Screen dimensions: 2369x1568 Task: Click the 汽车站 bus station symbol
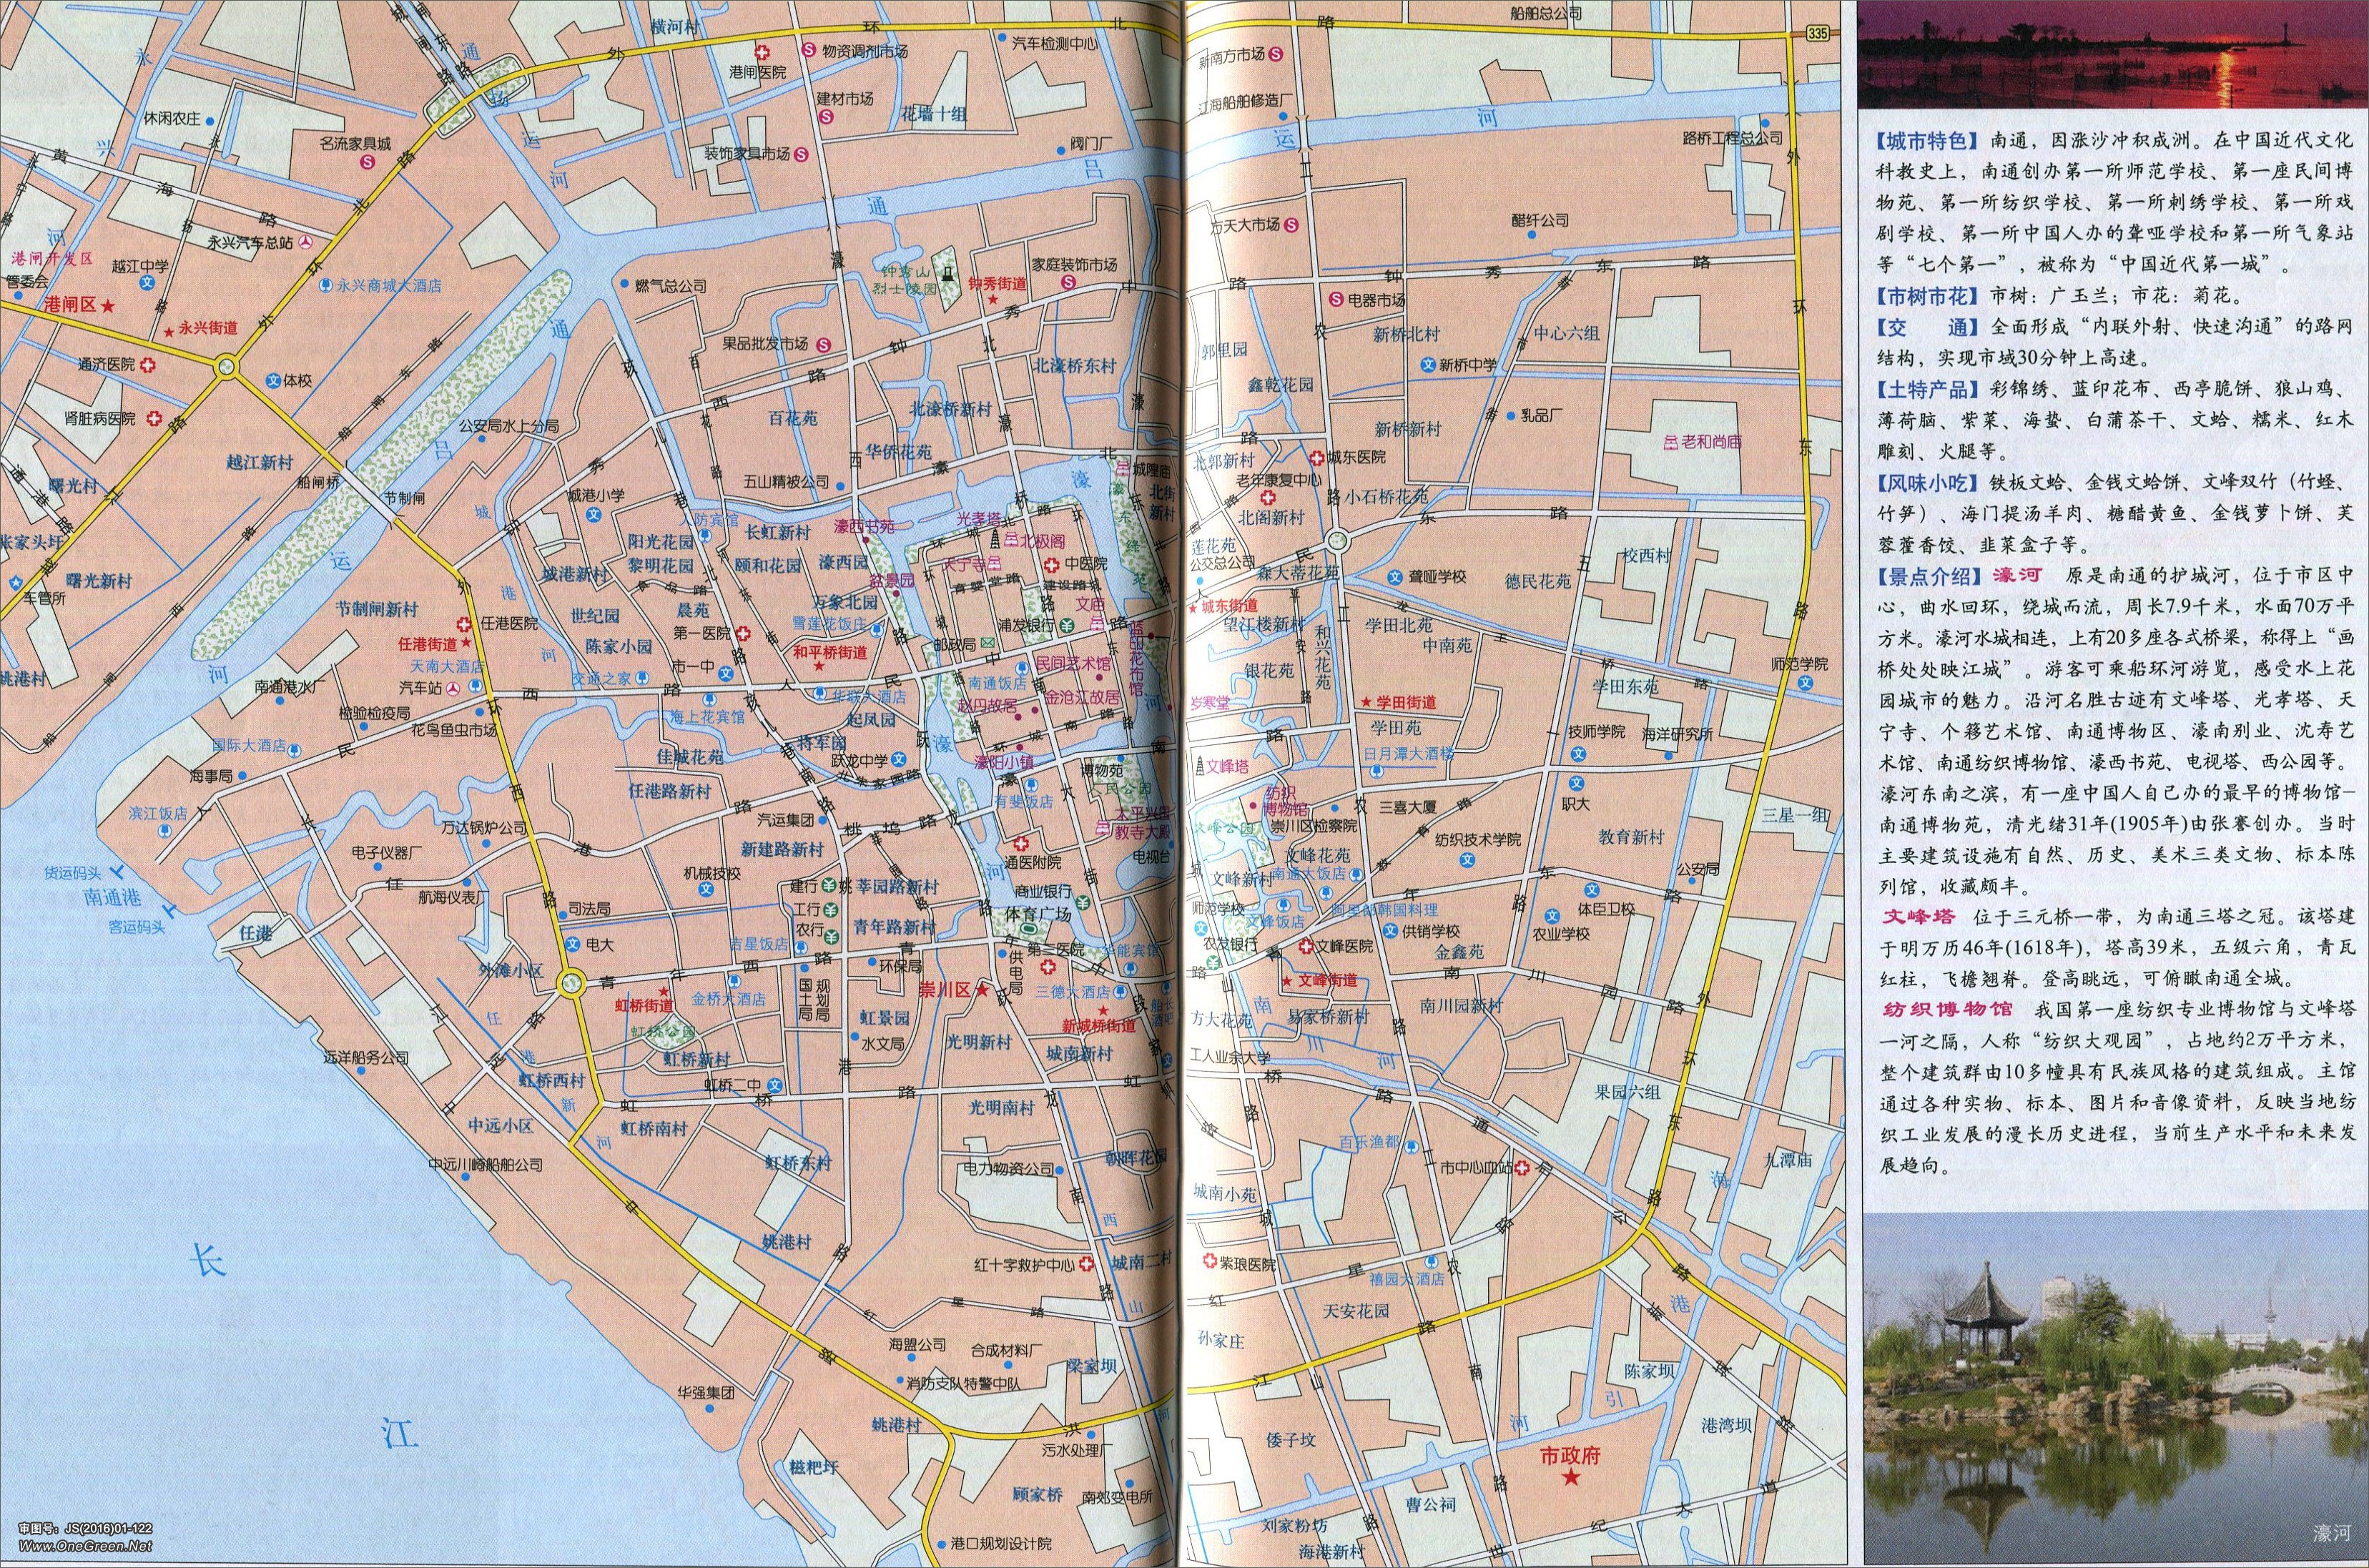tap(453, 688)
